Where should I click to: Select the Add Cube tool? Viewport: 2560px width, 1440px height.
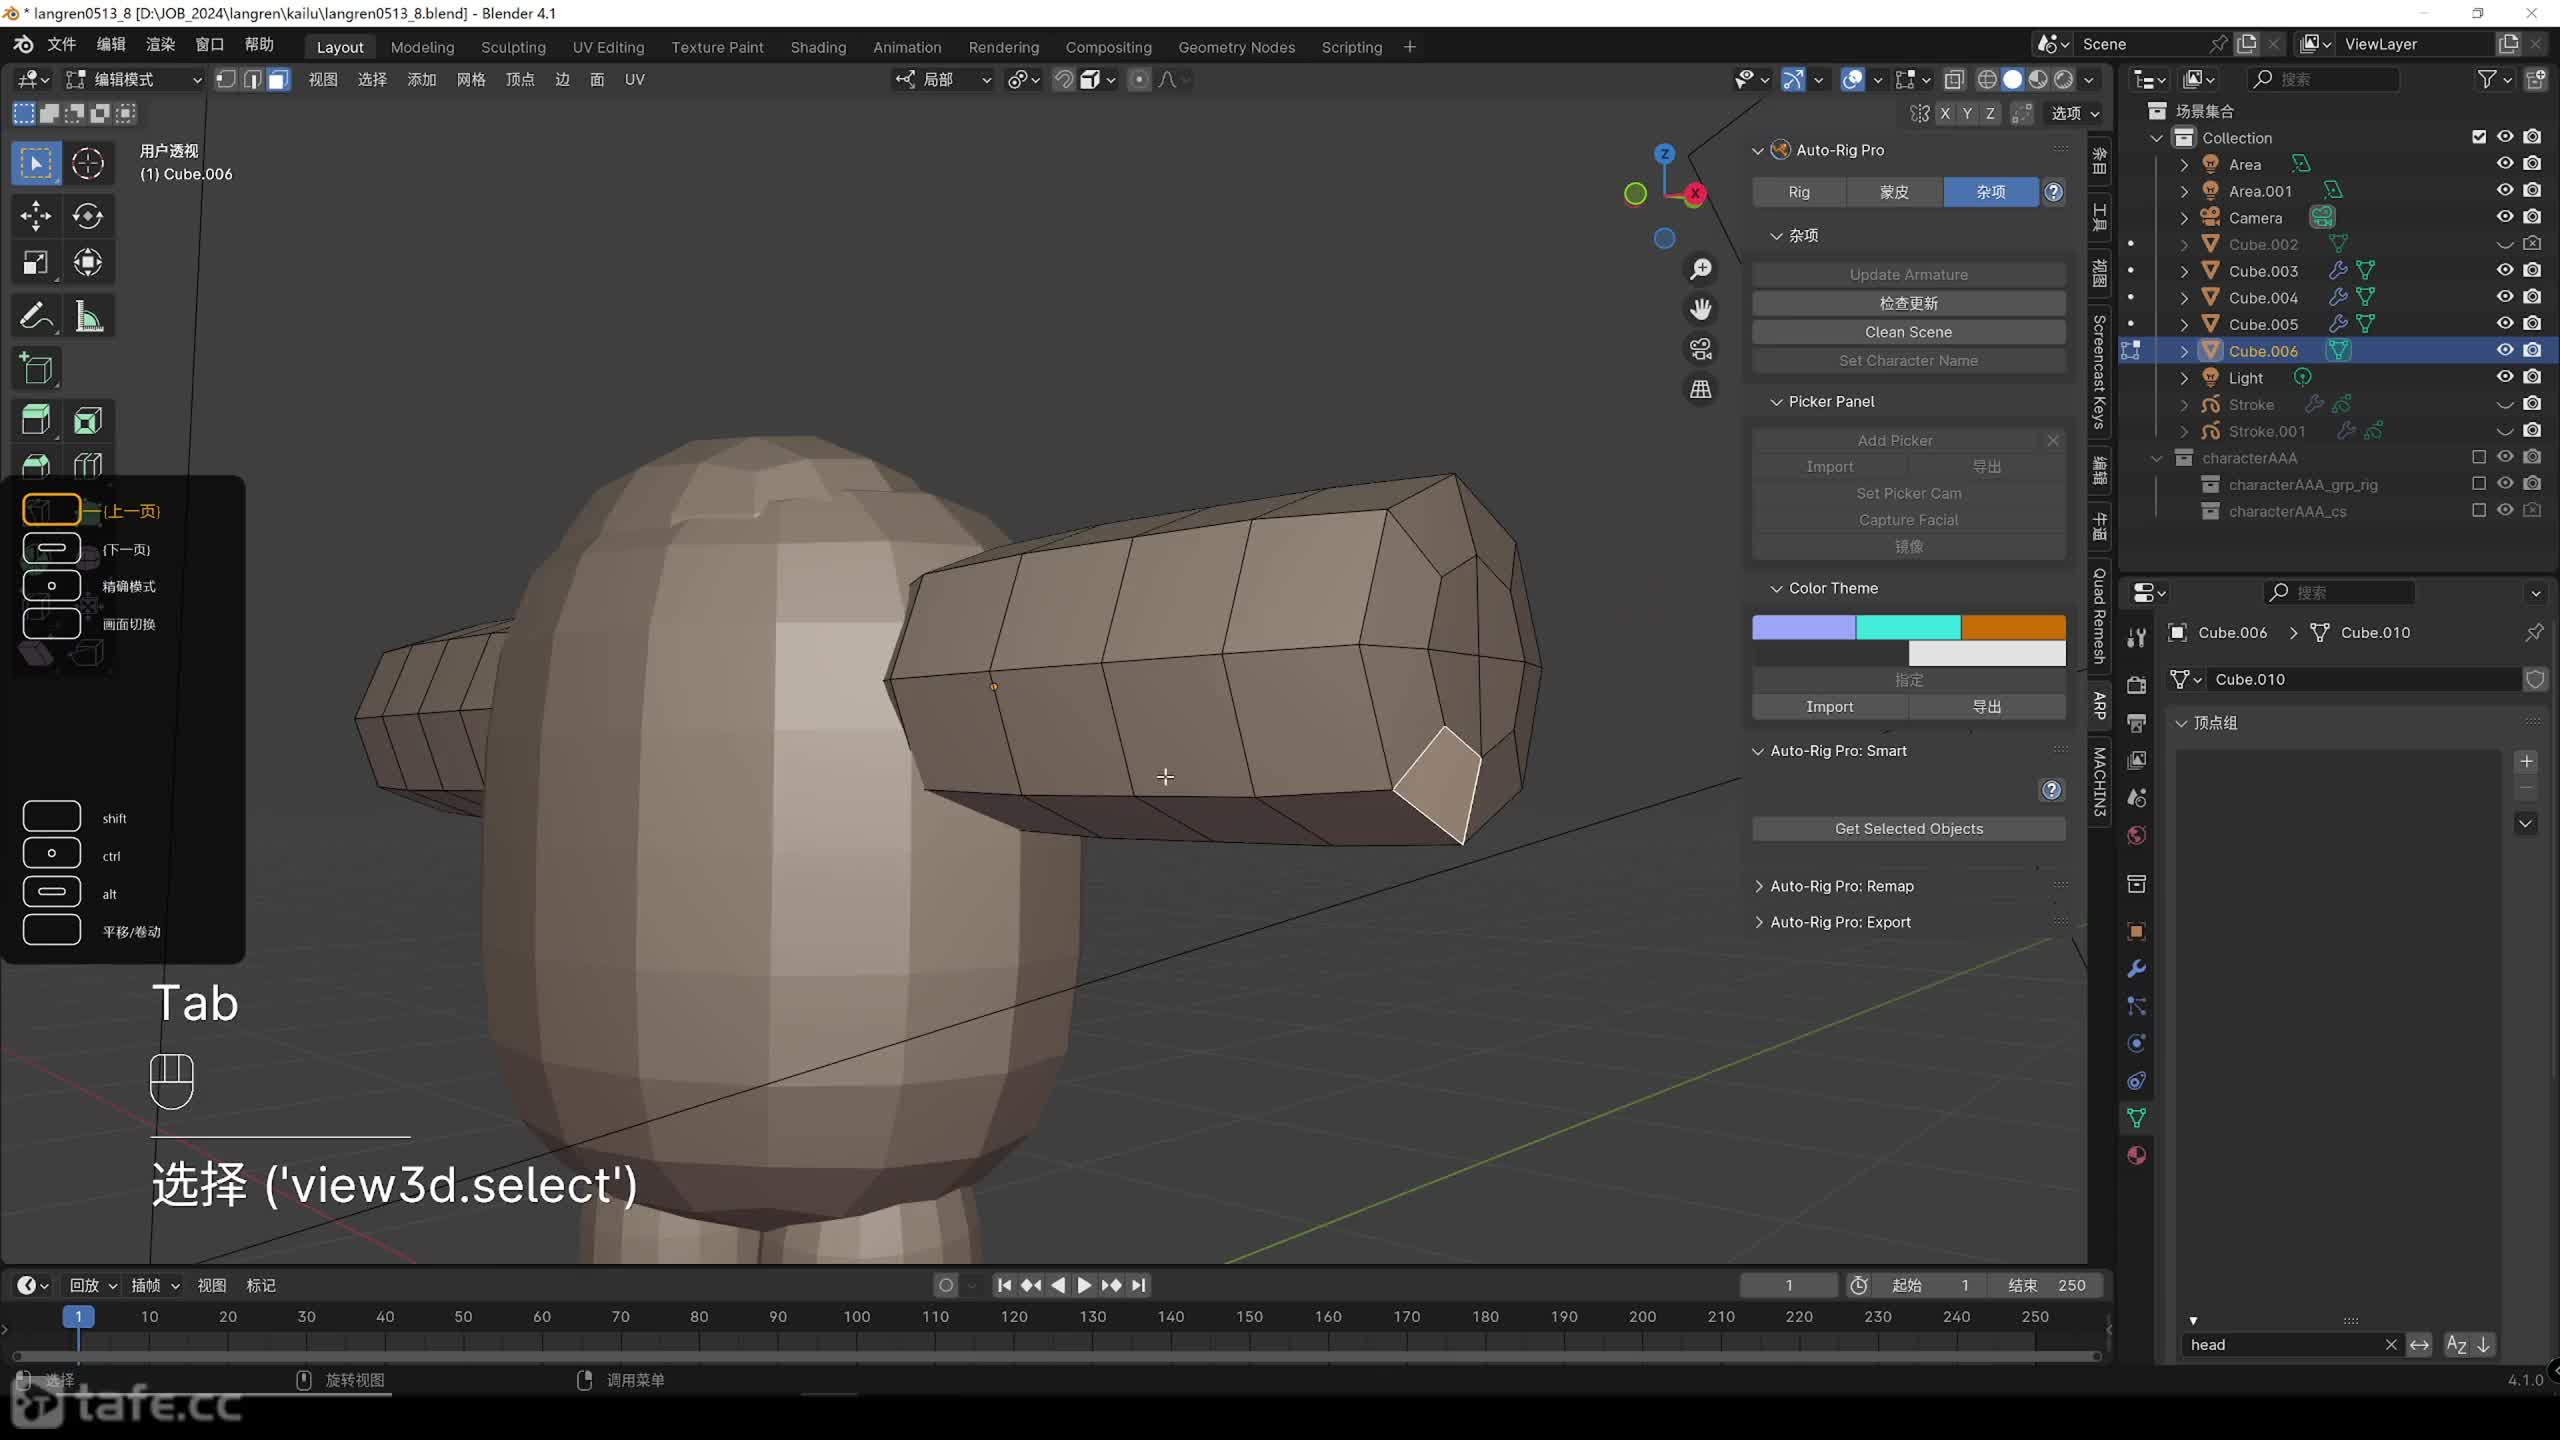36,370
